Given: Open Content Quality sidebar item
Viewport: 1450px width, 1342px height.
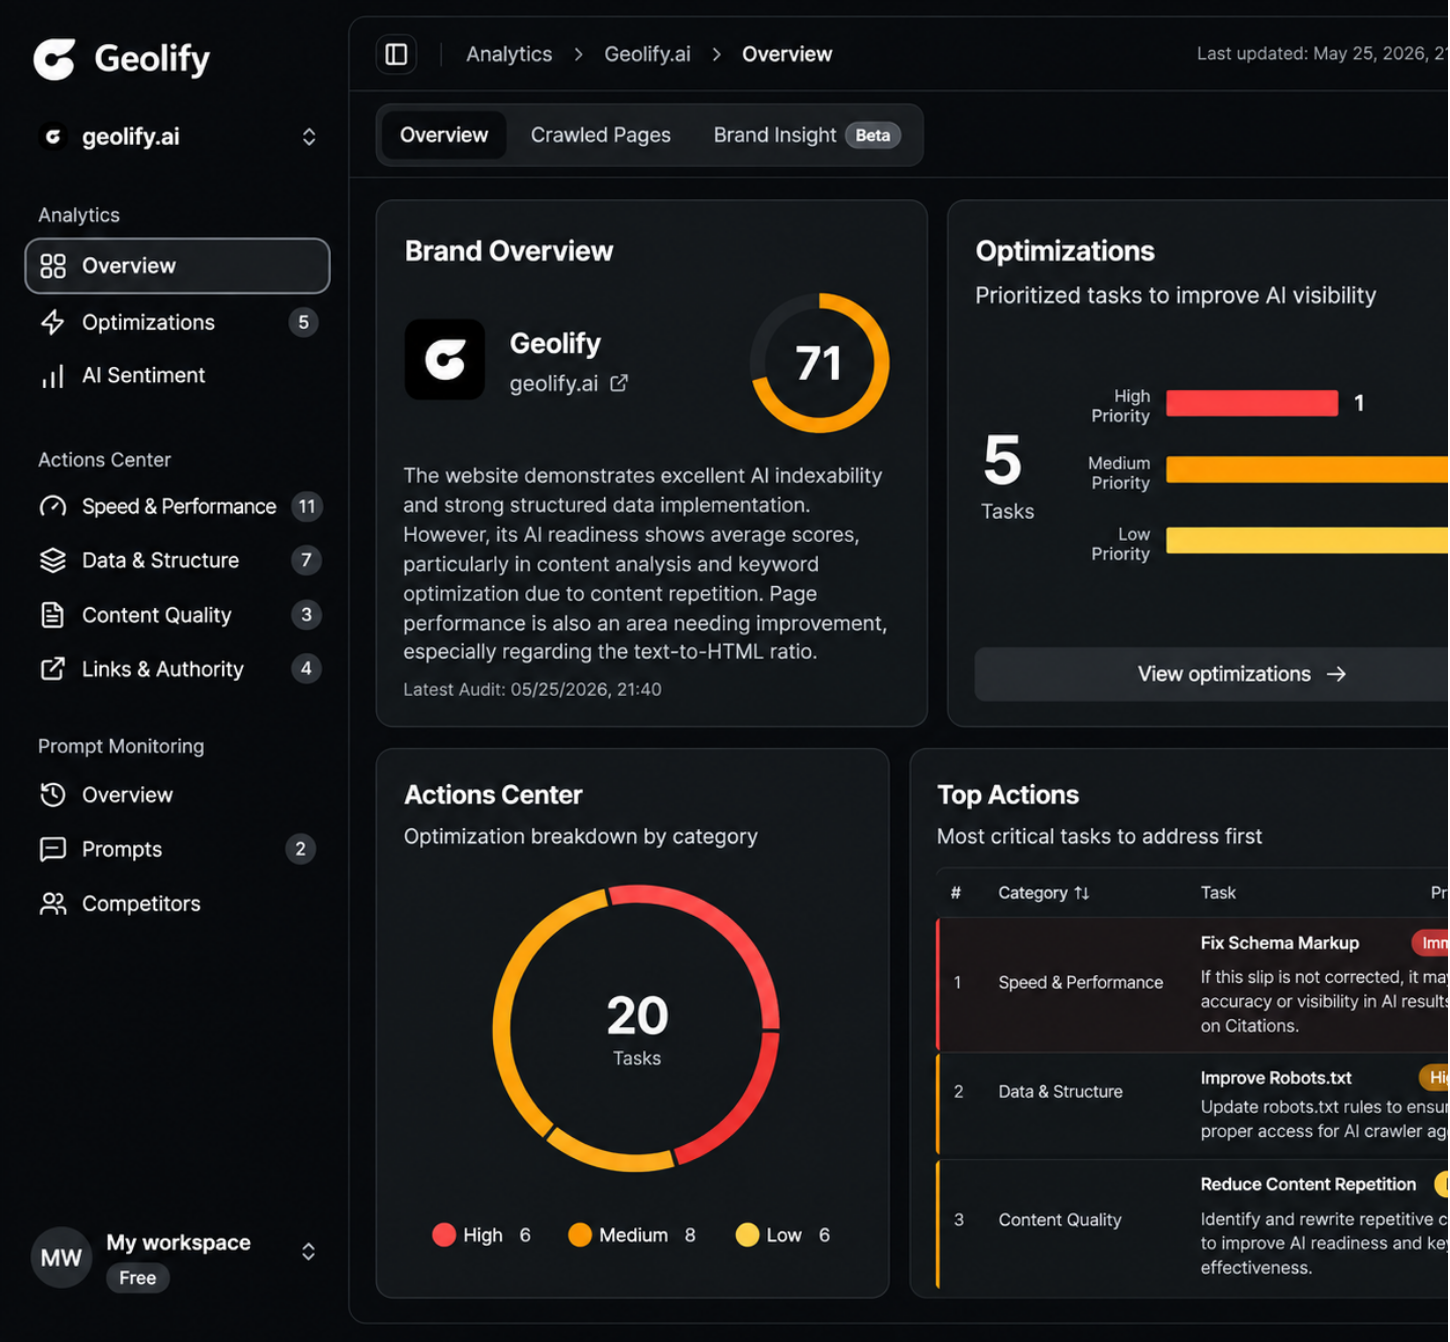Looking at the screenshot, I should click(178, 615).
